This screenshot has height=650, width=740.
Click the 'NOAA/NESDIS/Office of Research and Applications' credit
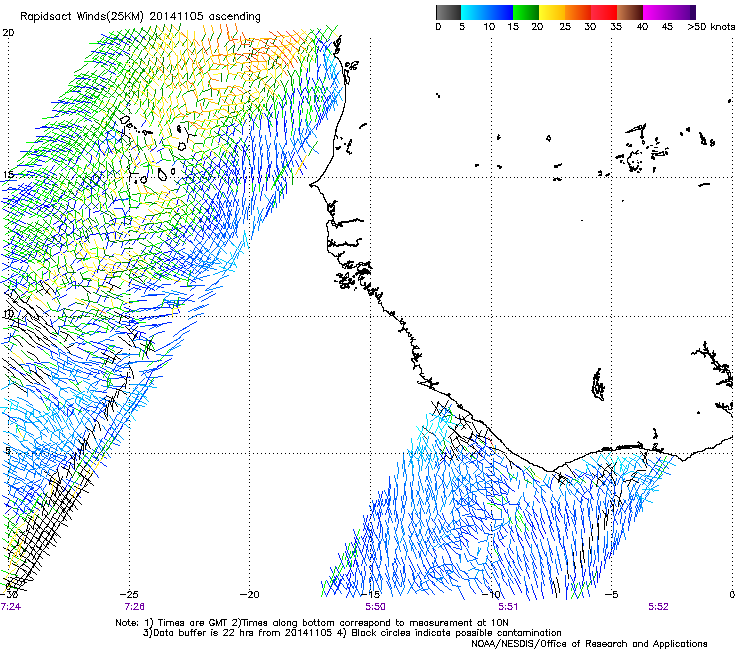pos(589,644)
